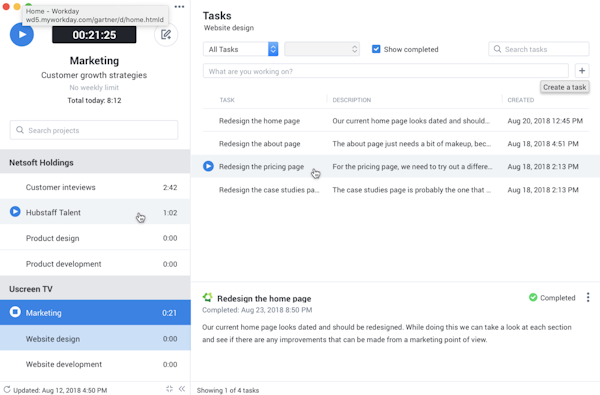Click the pricing page task description cell
Screen dimensions: 600x395
coord(412,166)
